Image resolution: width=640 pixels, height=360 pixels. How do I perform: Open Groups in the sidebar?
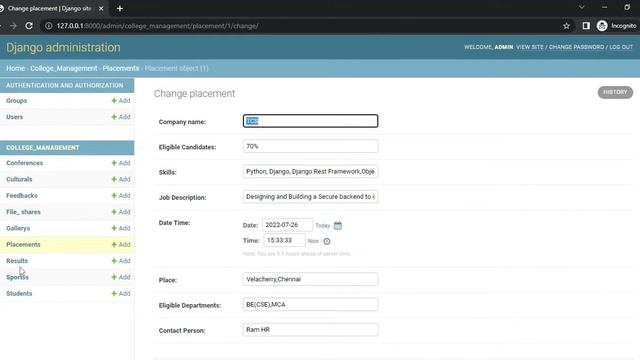(x=16, y=100)
